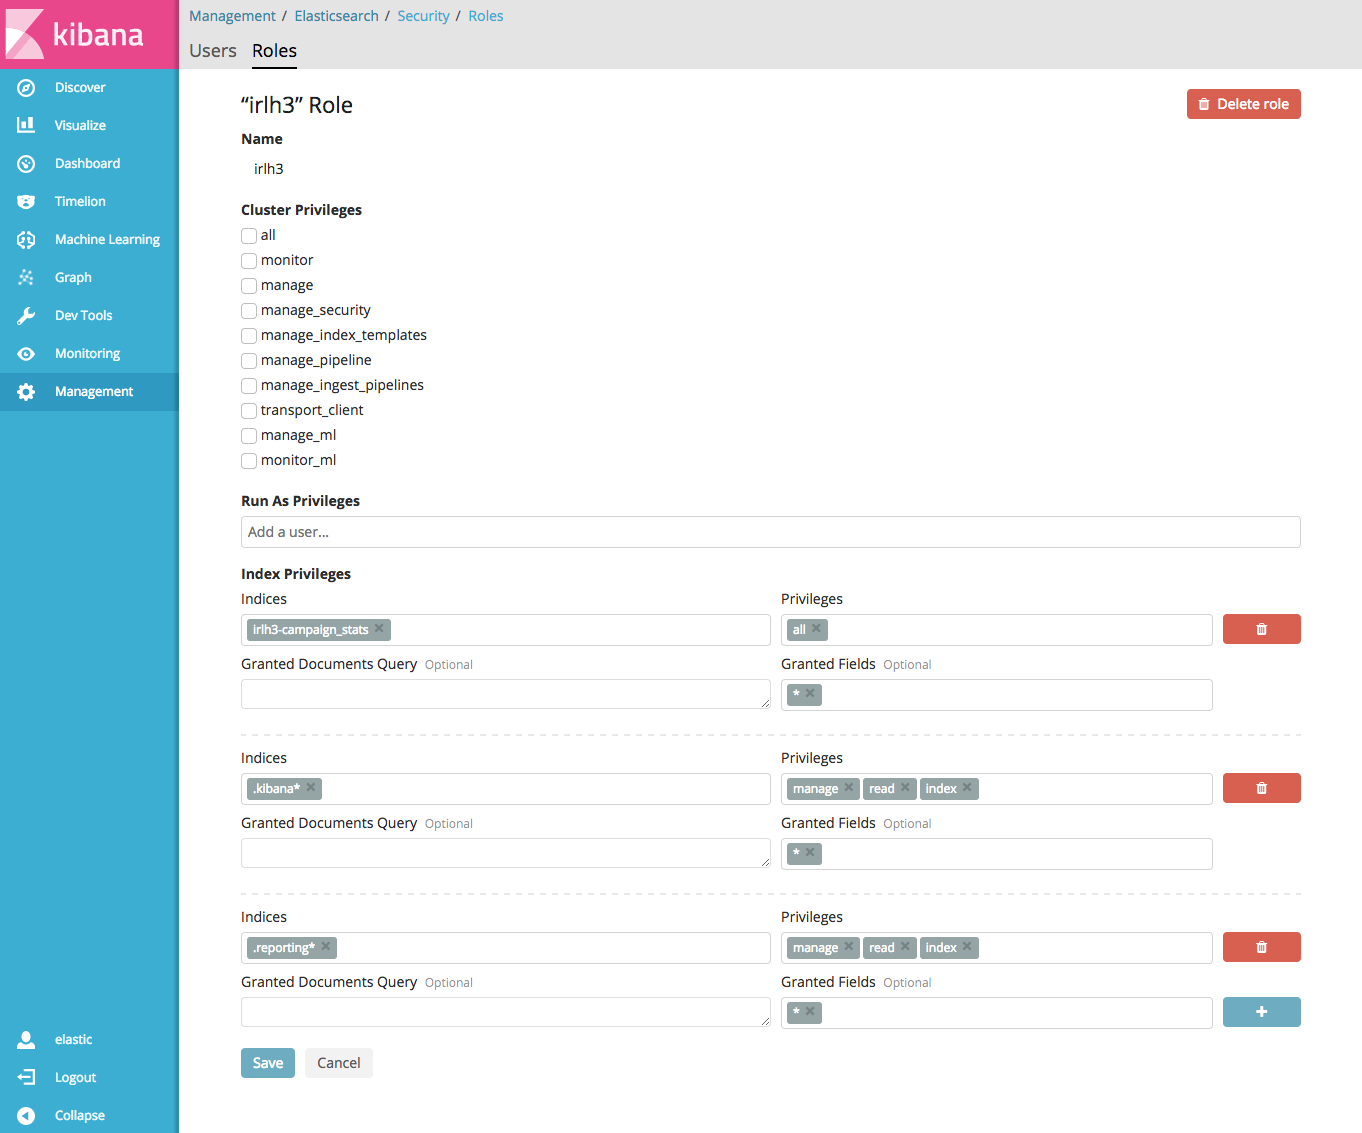
Task: Enable manage_ingest_pipelines privilege
Action: point(249,386)
